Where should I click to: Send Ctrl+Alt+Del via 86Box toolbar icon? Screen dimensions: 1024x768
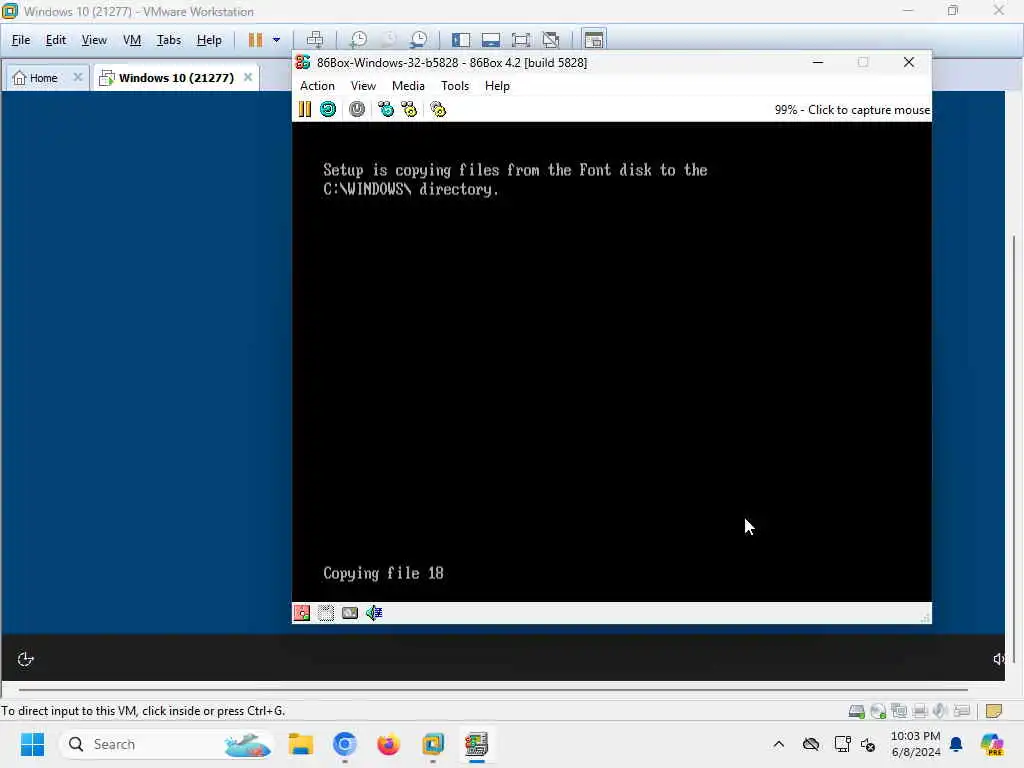point(386,109)
